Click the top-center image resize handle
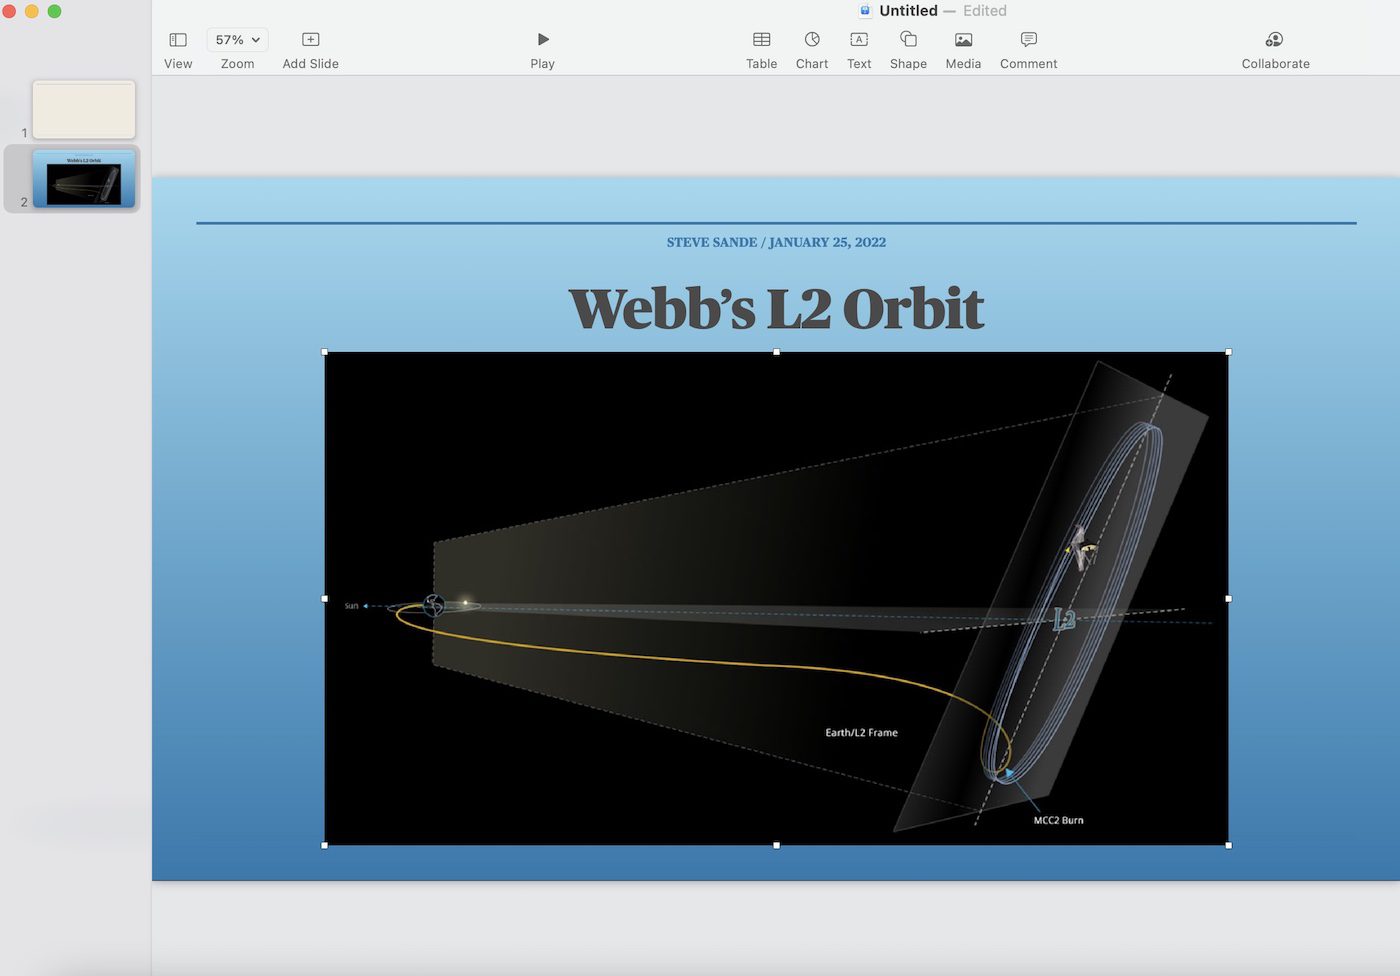The width and height of the screenshot is (1400, 976). tap(777, 352)
